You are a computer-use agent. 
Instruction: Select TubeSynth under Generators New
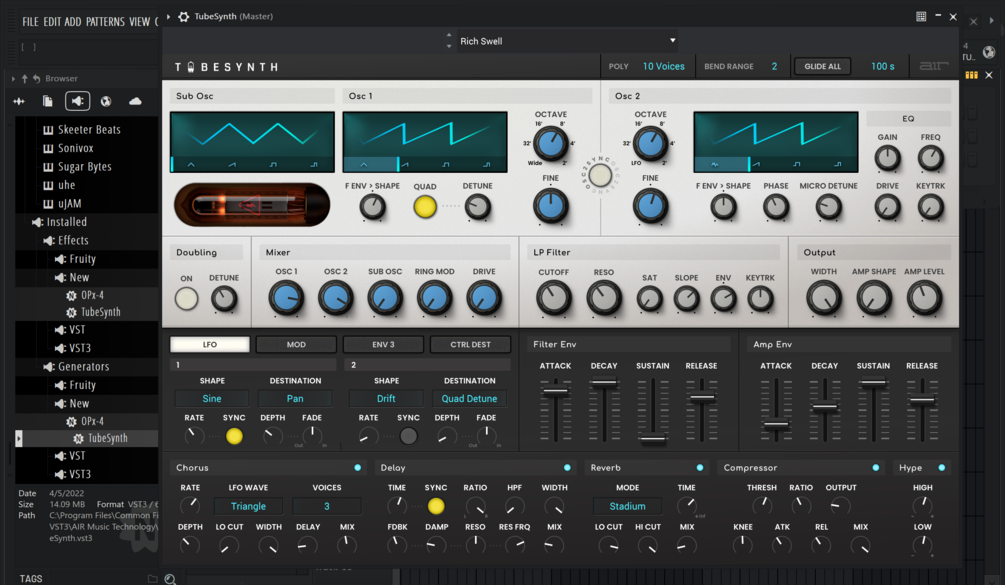click(x=101, y=438)
